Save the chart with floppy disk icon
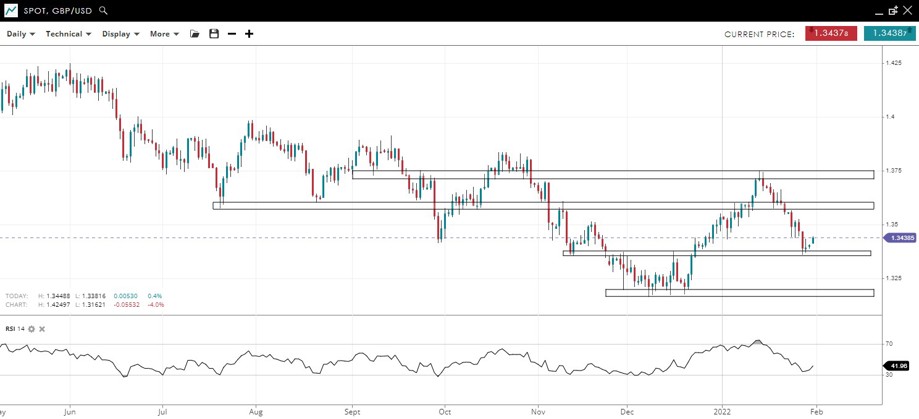The height and width of the screenshot is (419, 919). (x=213, y=34)
